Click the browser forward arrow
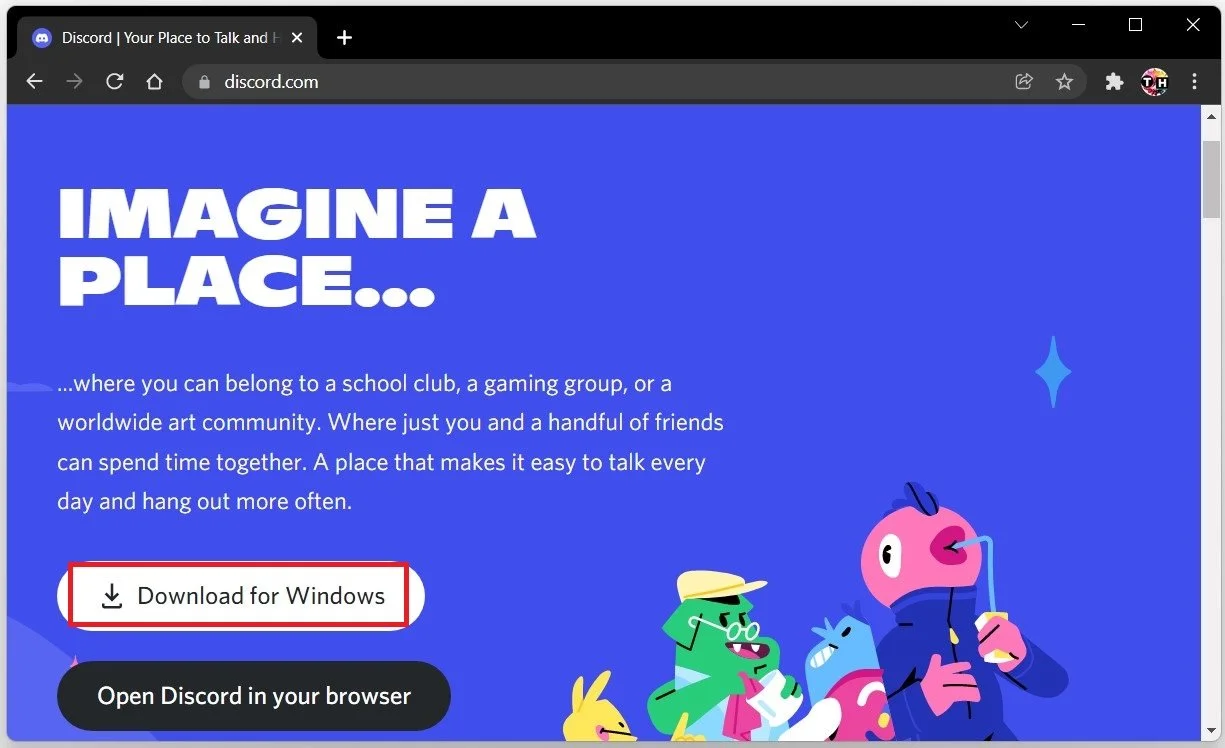Image resolution: width=1225 pixels, height=748 pixels. [74, 82]
